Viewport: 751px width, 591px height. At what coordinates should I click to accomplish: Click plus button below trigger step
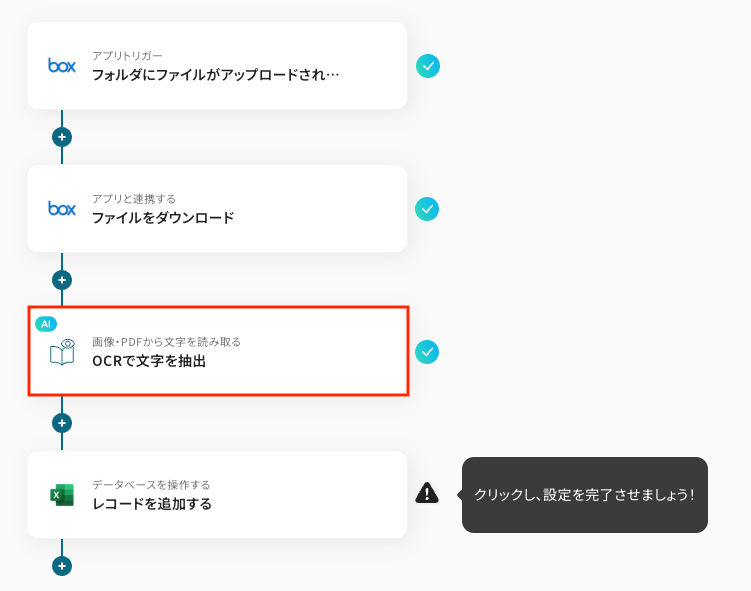pos(62,137)
